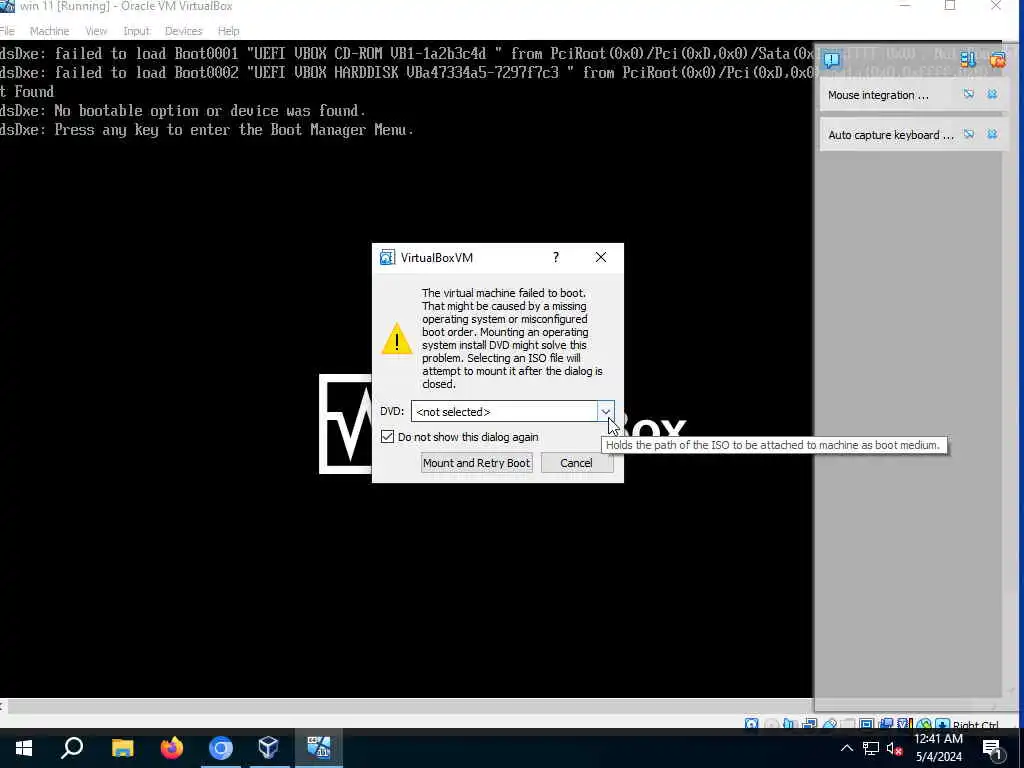Click the 'No bootable option or device was found' line
This screenshot has width=1024, height=768.
[x=183, y=111]
